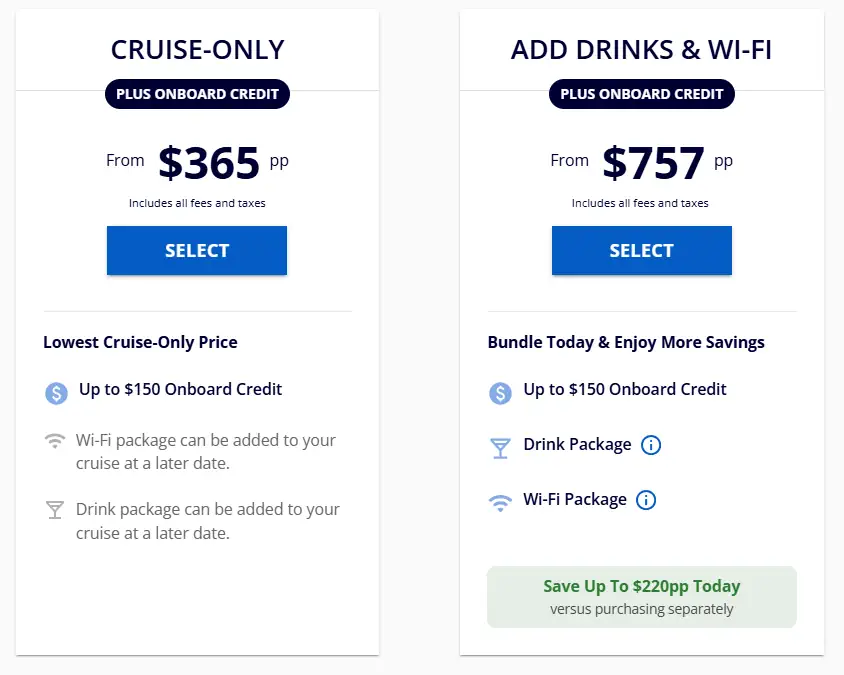
Task: Click the ADD DRINKS & WI-FI heading
Action: click(x=641, y=50)
